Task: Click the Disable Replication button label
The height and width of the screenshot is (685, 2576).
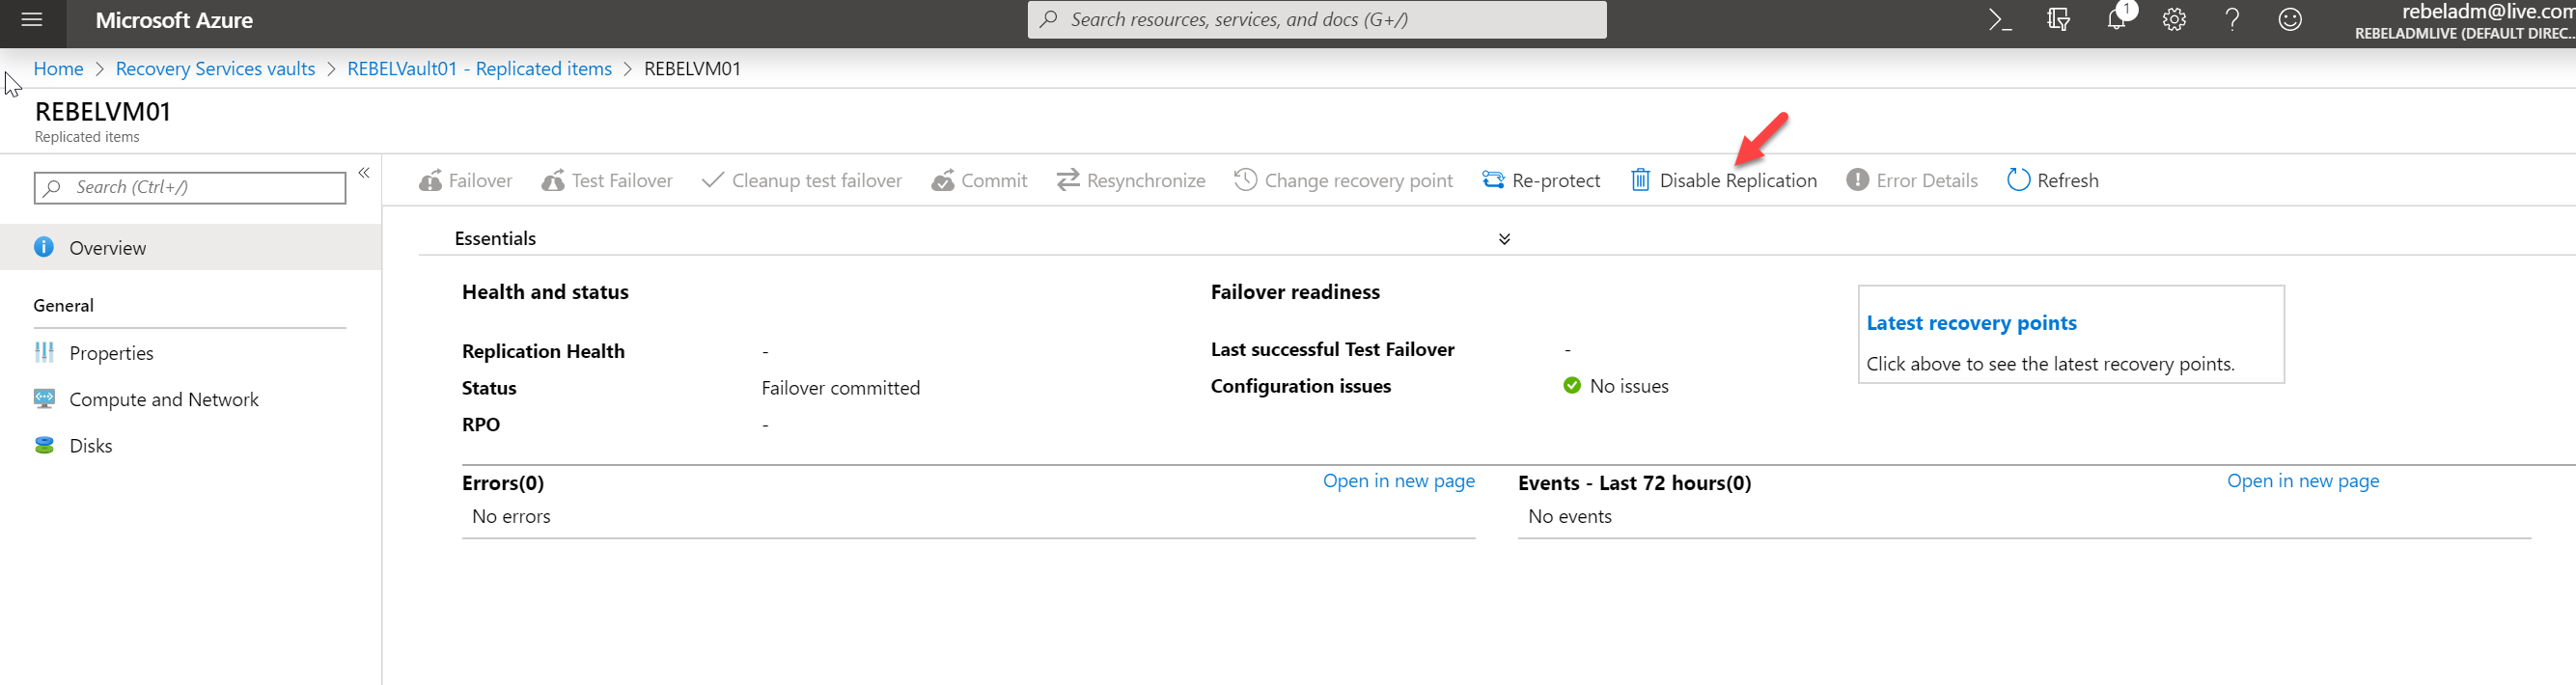Action: coord(1738,180)
